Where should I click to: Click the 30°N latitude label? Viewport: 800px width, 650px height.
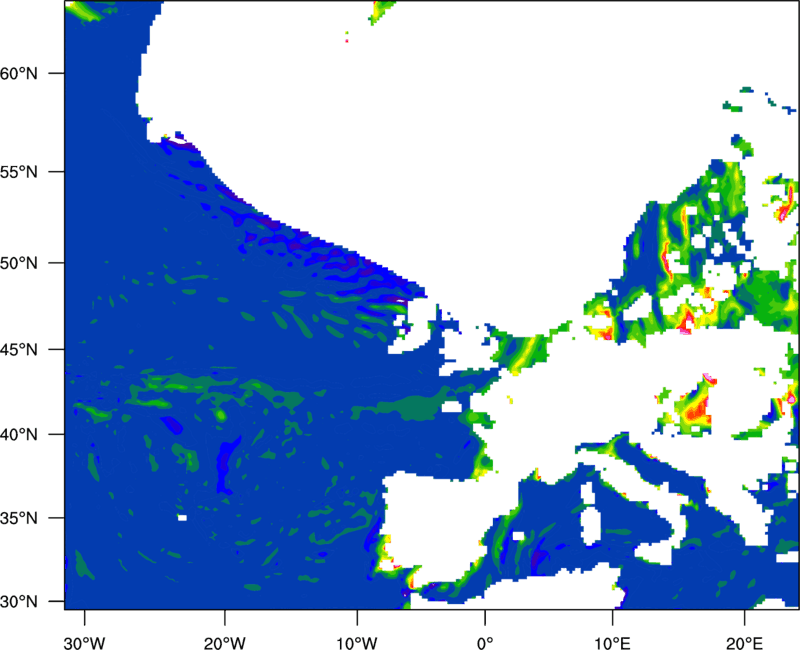[x=19, y=602]
